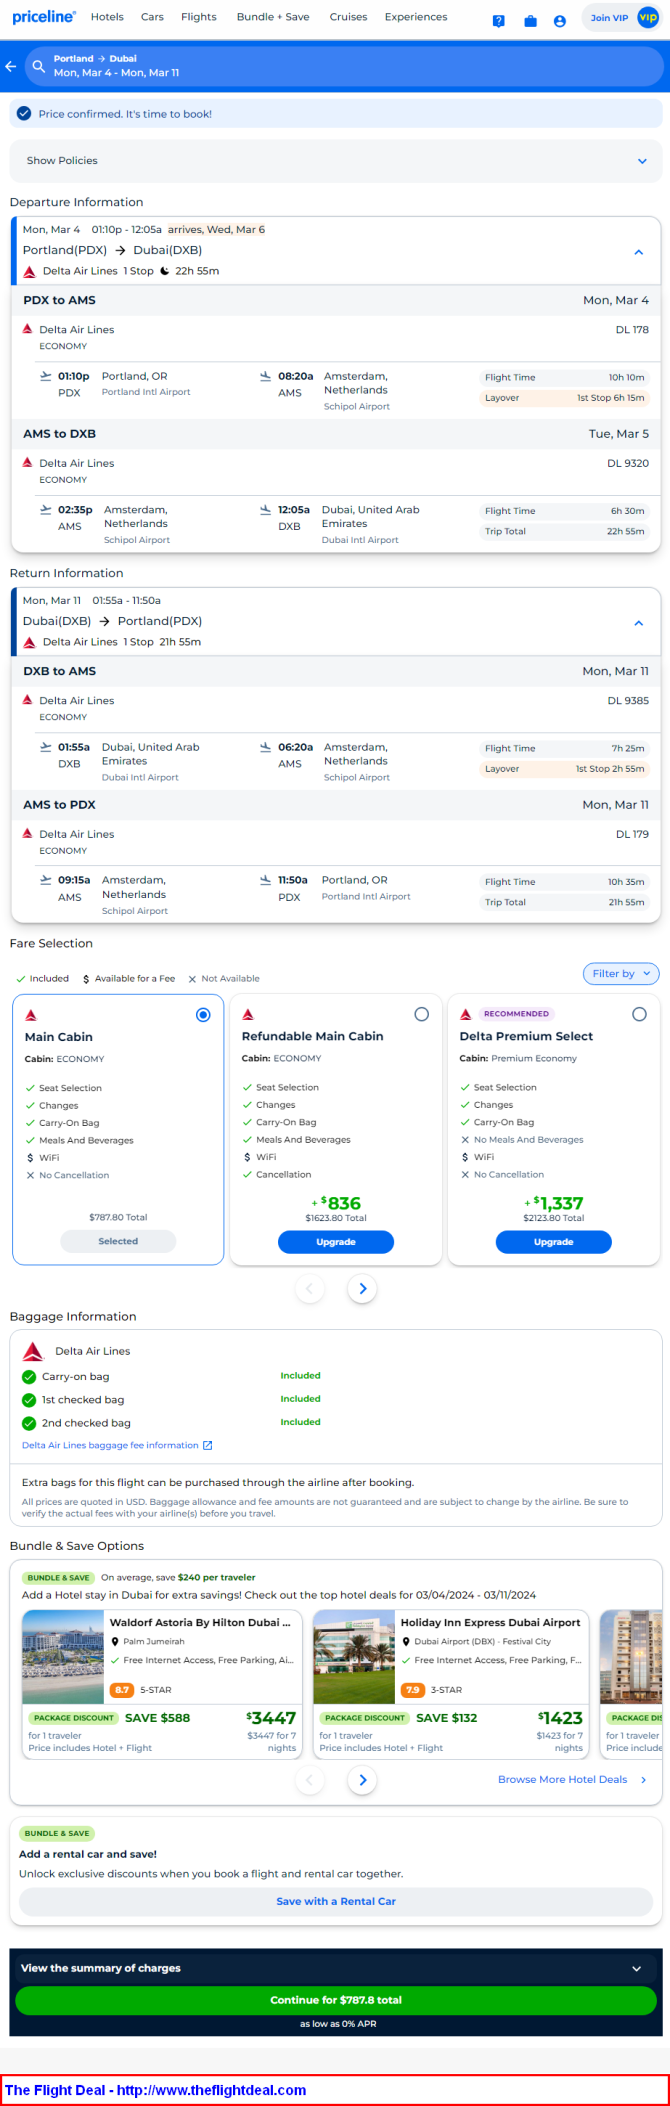This screenshot has height=2106, width=670.
Task: Click the search magnifier icon
Action: point(39,66)
